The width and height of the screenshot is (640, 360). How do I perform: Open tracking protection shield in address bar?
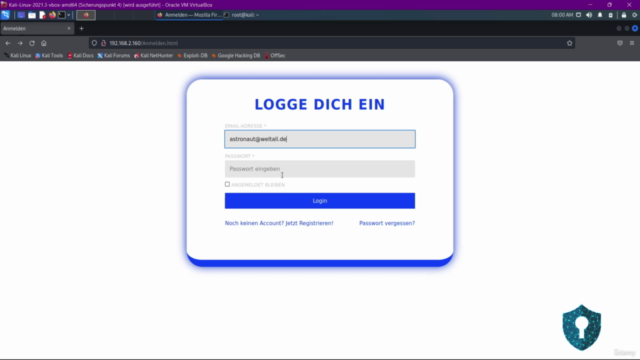click(x=94, y=43)
